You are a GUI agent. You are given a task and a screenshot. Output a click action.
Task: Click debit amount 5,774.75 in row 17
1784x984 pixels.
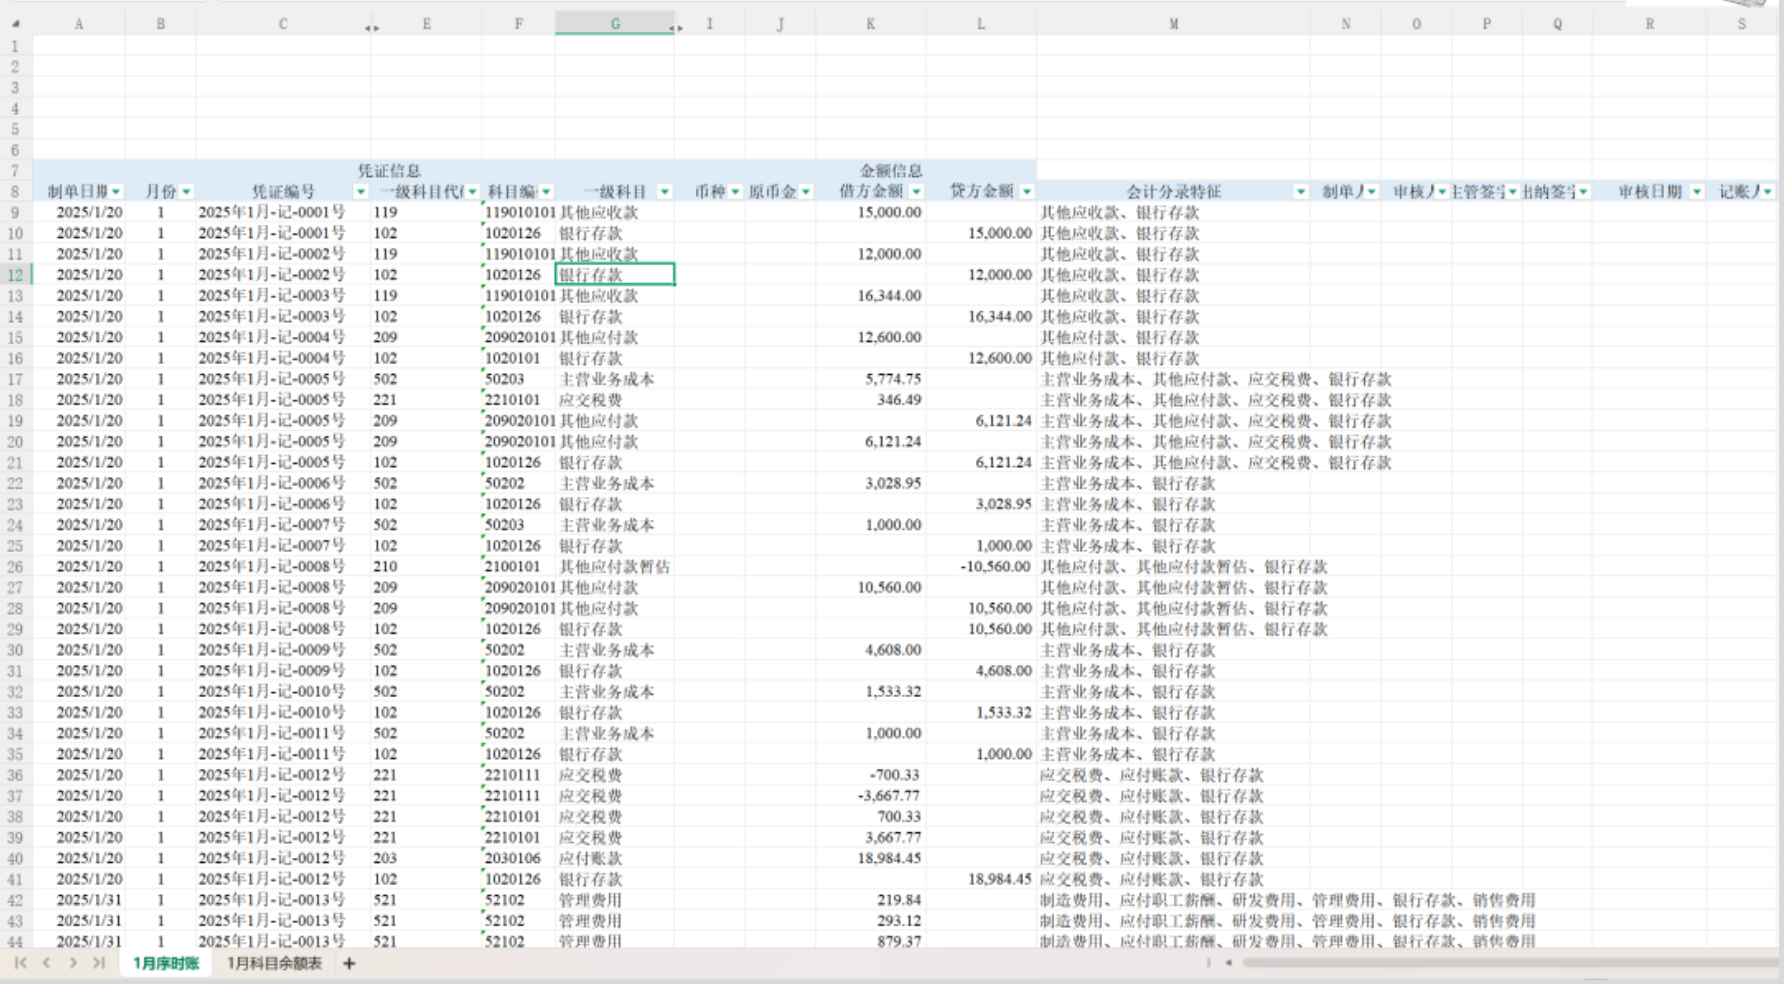pos(871,379)
